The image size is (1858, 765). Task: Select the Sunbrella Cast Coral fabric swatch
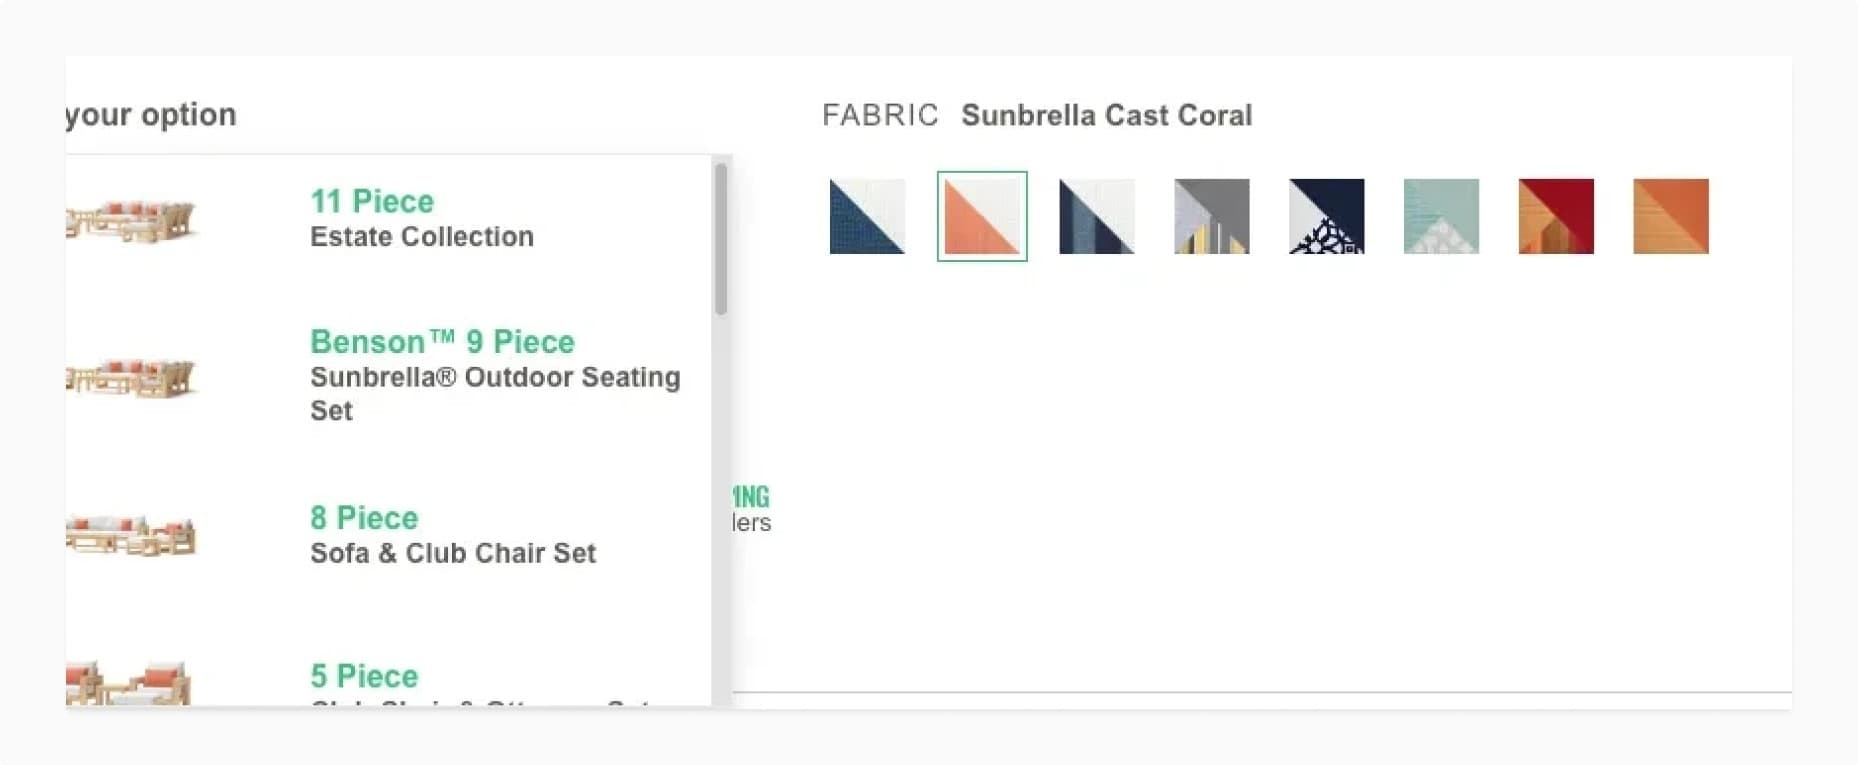(981, 216)
